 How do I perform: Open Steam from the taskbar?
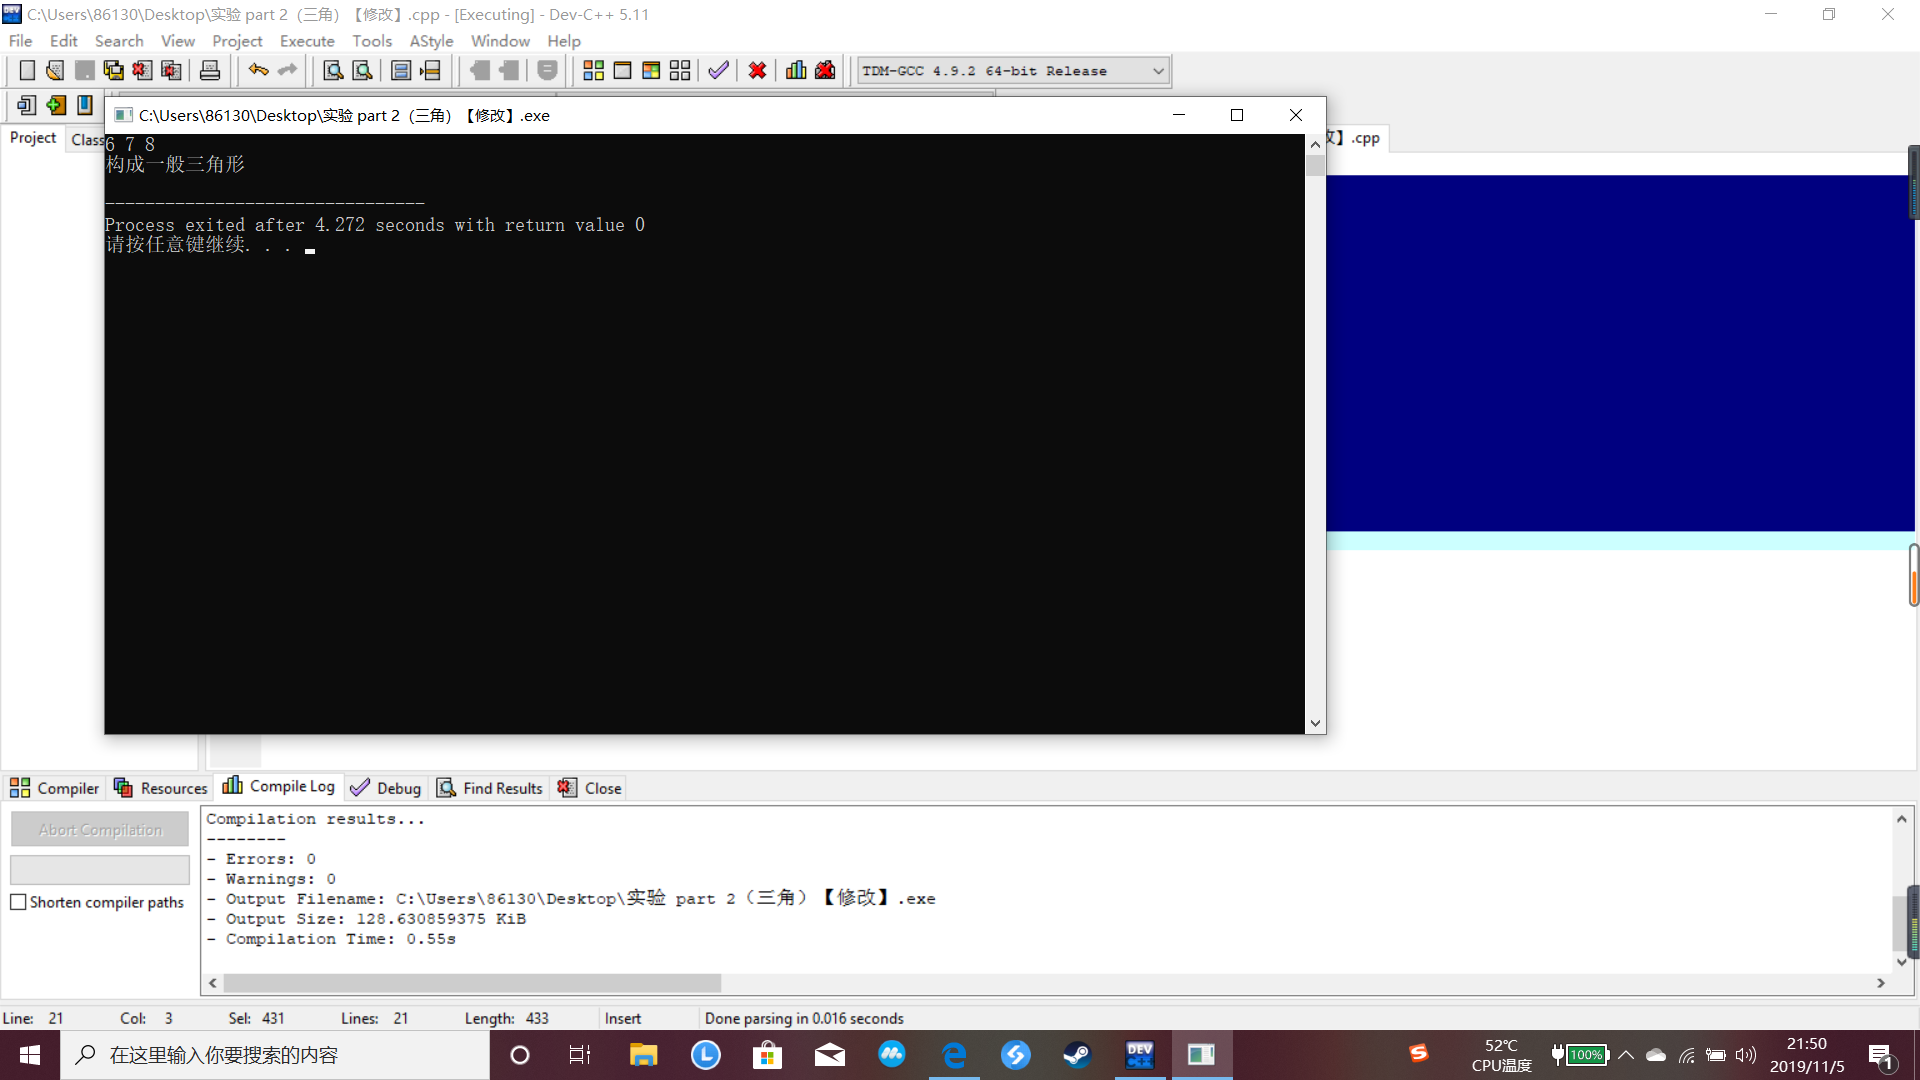[x=1076, y=1055]
